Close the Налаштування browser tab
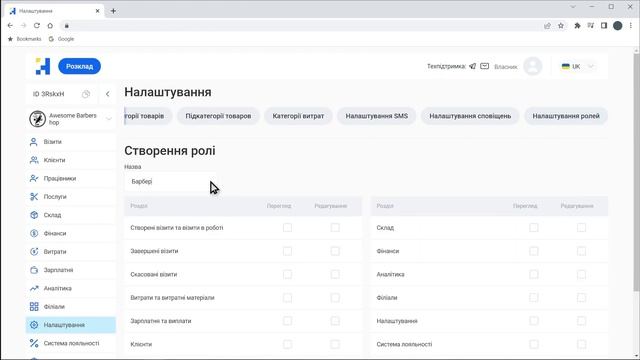 click(x=98, y=11)
